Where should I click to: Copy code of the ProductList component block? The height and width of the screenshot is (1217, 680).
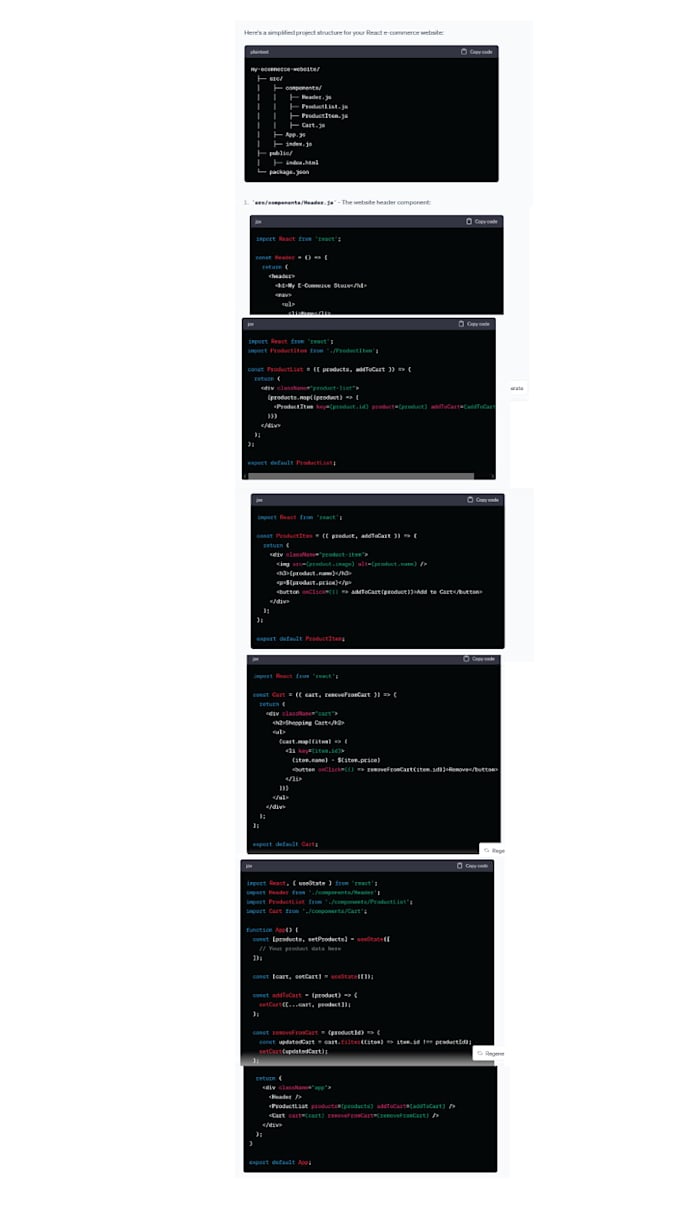point(474,324)
